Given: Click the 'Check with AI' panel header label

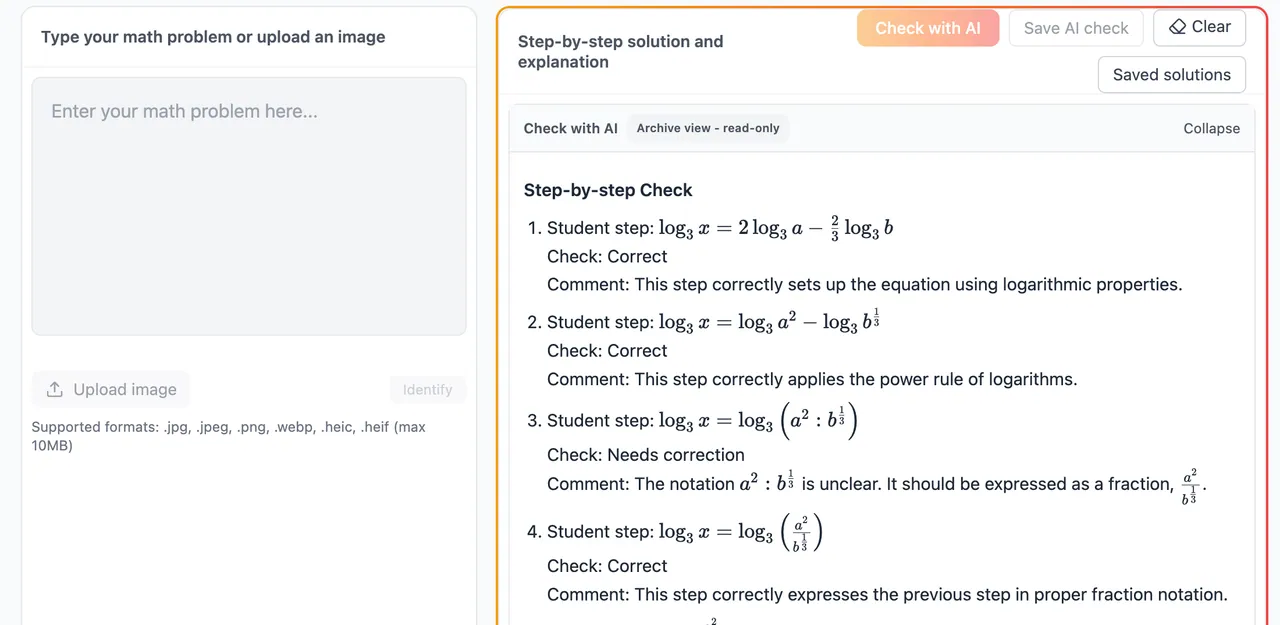Looking at the screenshot, I should click(x=570, y=129).
